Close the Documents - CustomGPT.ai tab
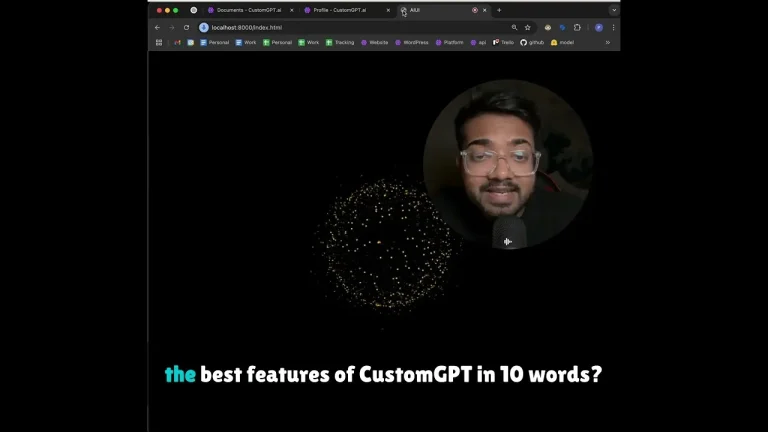This screenshot has width=768, height=432. [x=291, y=10]
